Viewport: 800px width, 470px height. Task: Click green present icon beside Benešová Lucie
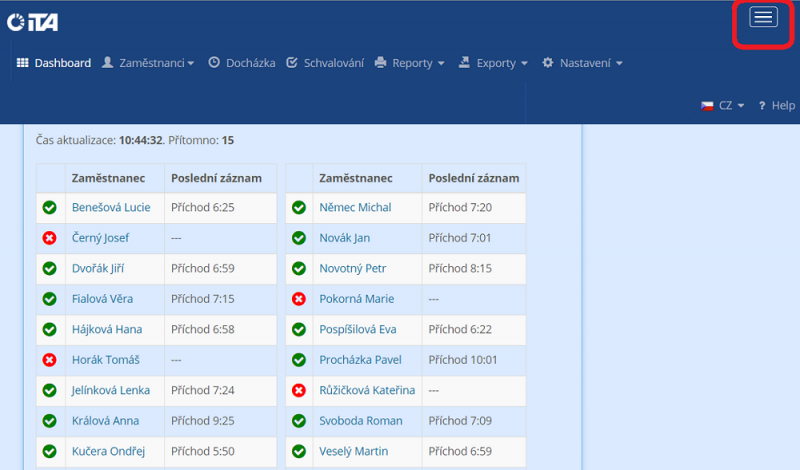49,208
